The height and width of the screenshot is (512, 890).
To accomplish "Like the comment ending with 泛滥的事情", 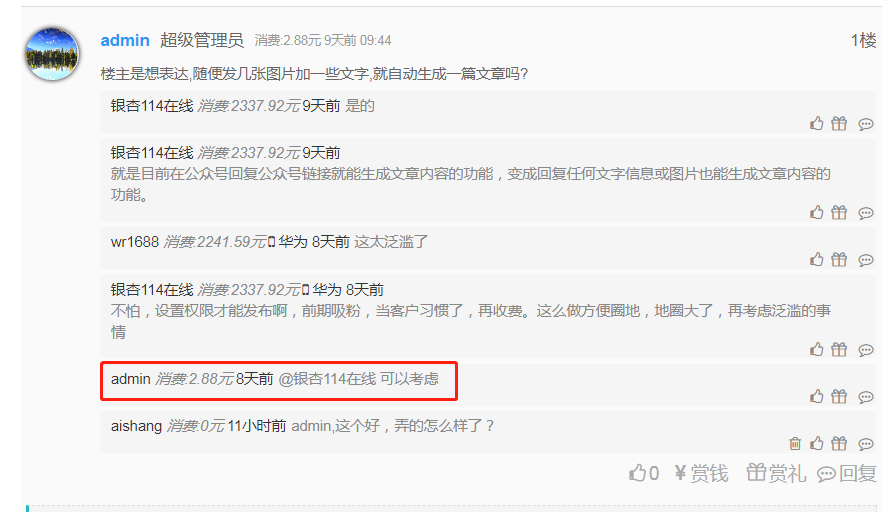I will pyautogui.click(x=816, y=349).
